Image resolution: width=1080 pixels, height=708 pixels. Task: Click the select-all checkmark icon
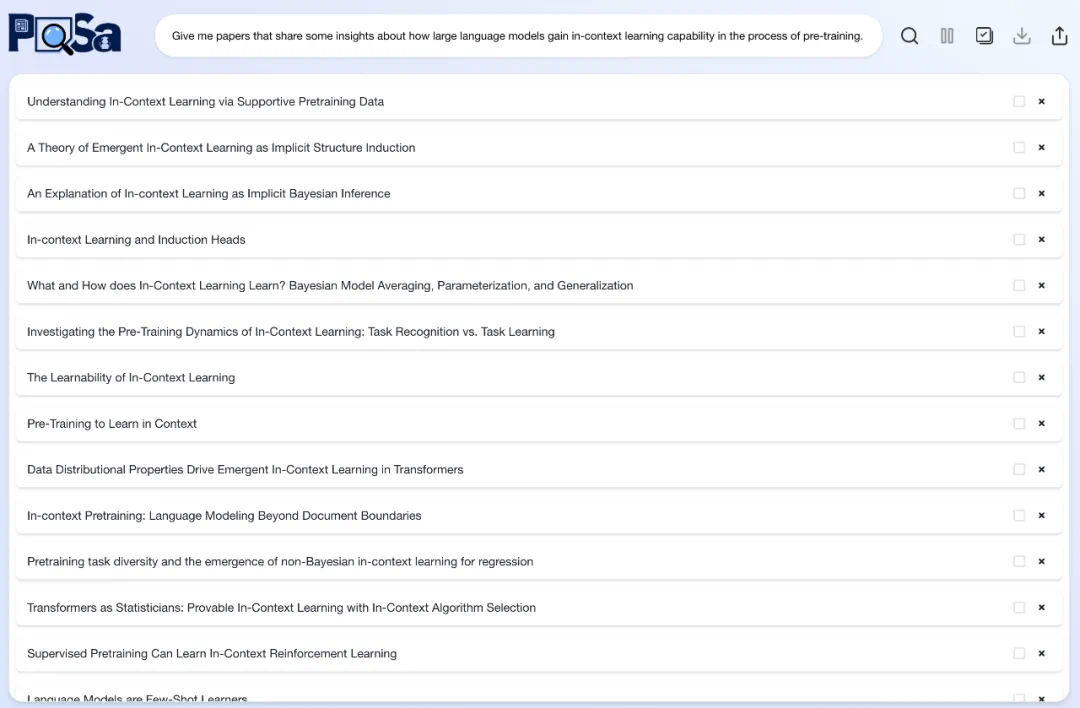(984, 36)
